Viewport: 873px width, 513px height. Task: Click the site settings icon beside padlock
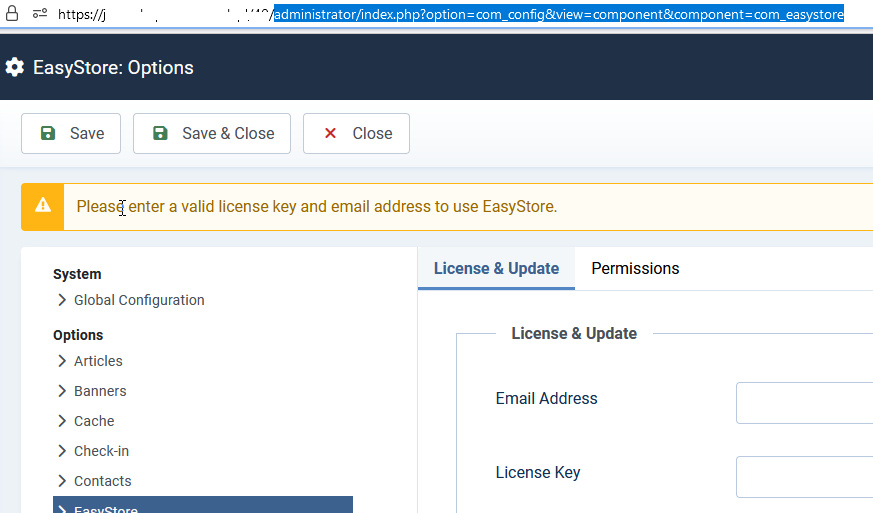(x=40, y=14)
